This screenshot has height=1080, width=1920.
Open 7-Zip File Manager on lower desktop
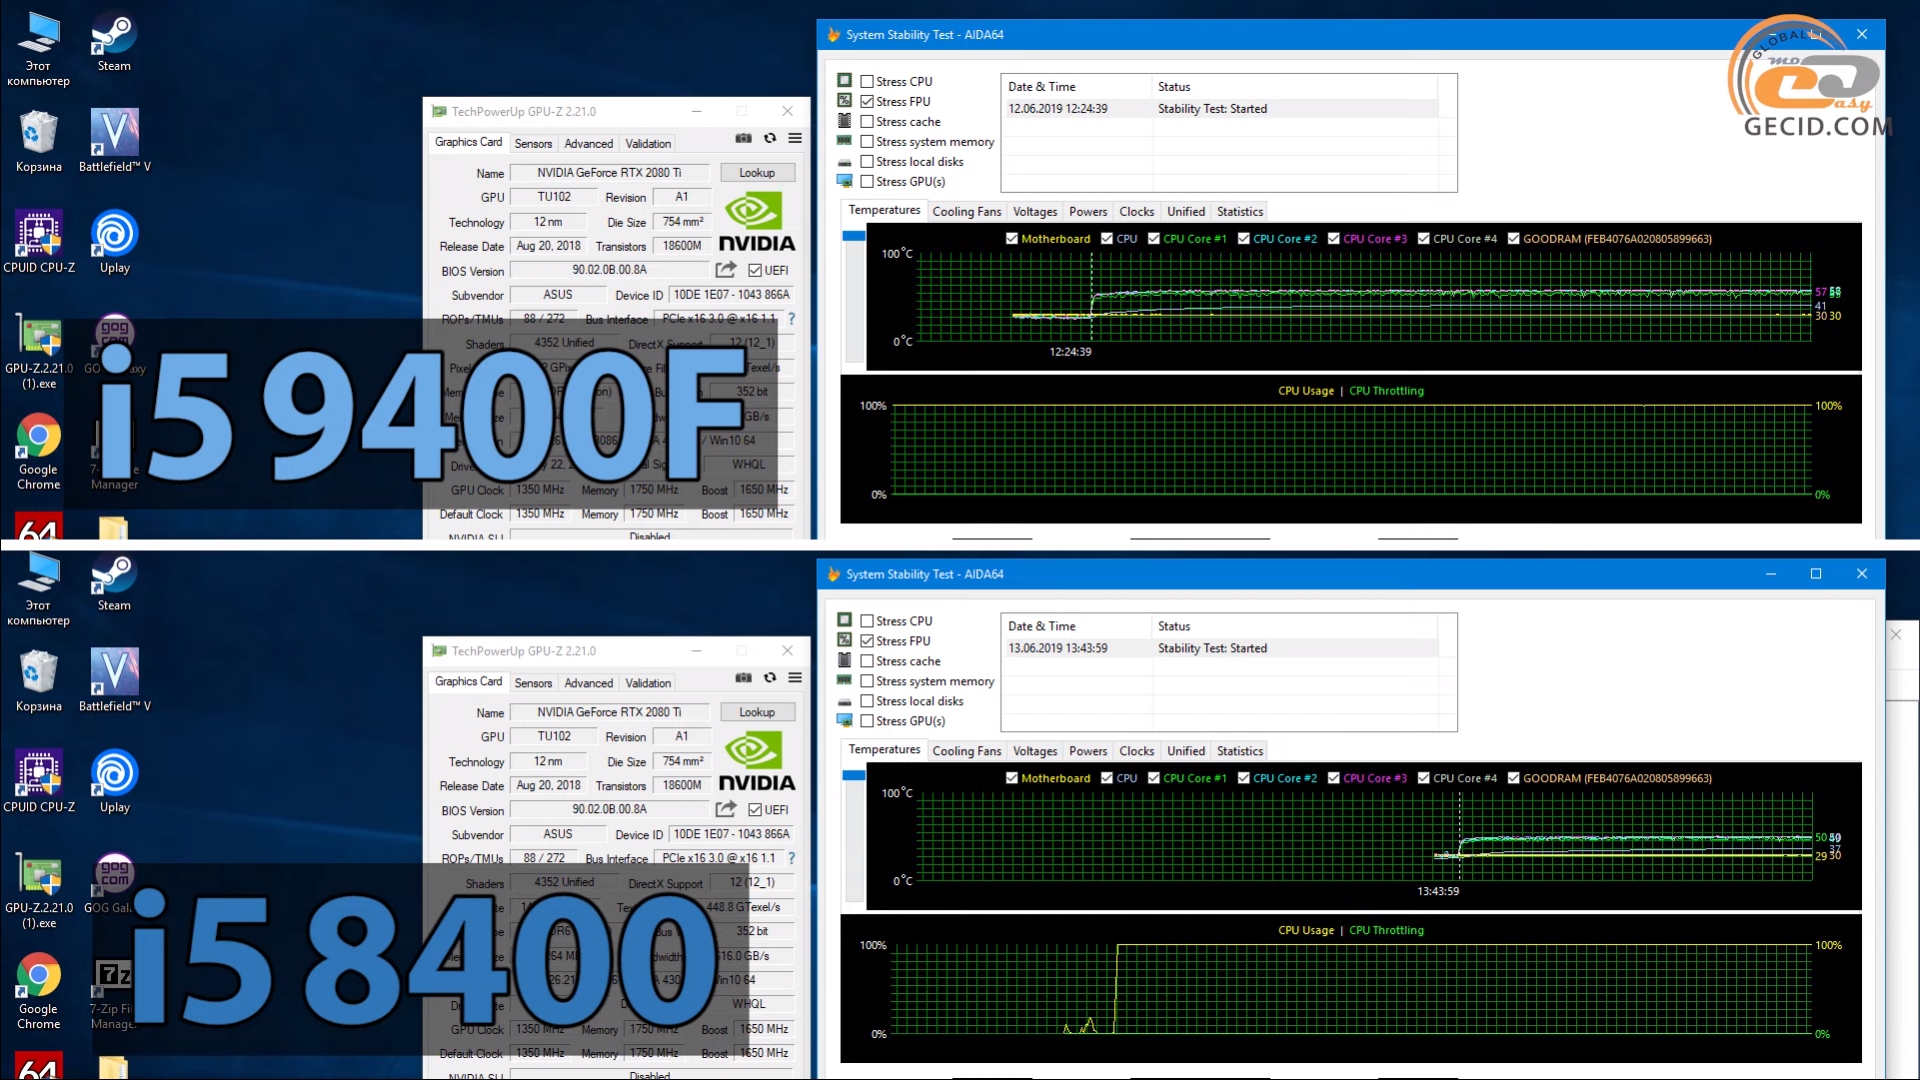tap(114, 993)
